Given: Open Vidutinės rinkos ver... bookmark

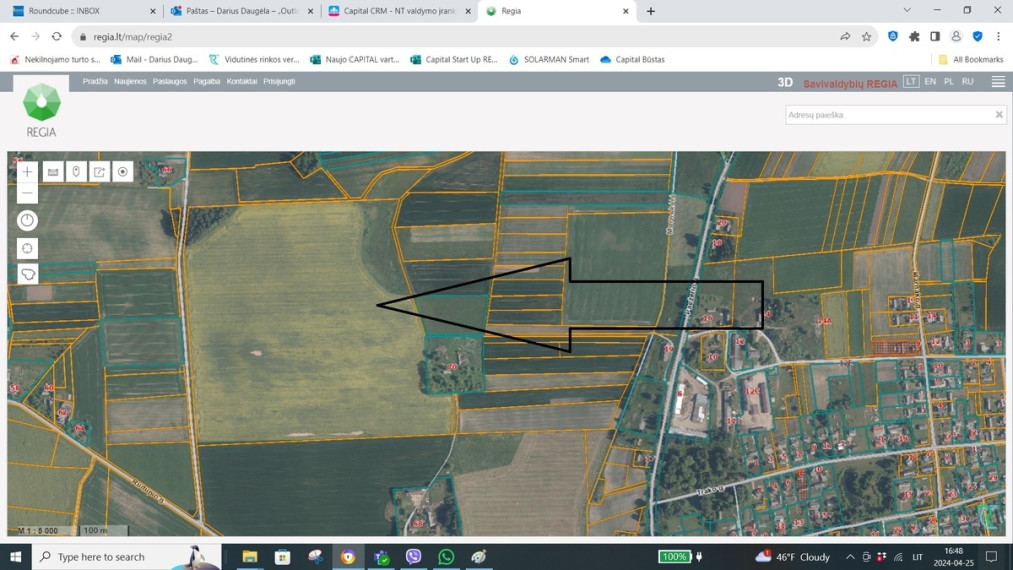Looking at the screenshot, I should 255,59.
